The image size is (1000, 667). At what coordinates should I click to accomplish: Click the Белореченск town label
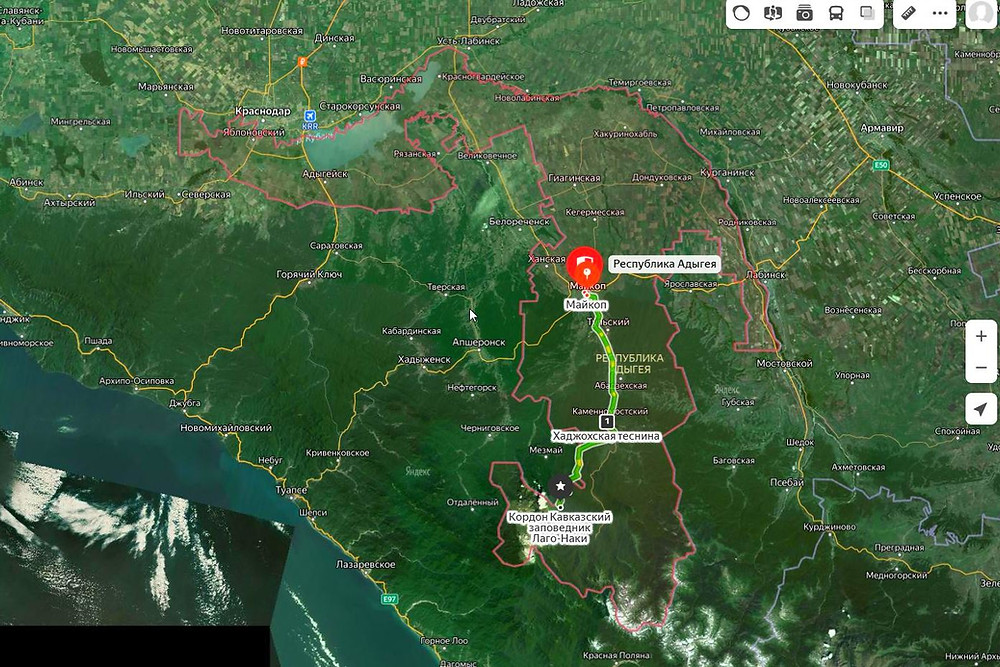[x=519, y=221]
